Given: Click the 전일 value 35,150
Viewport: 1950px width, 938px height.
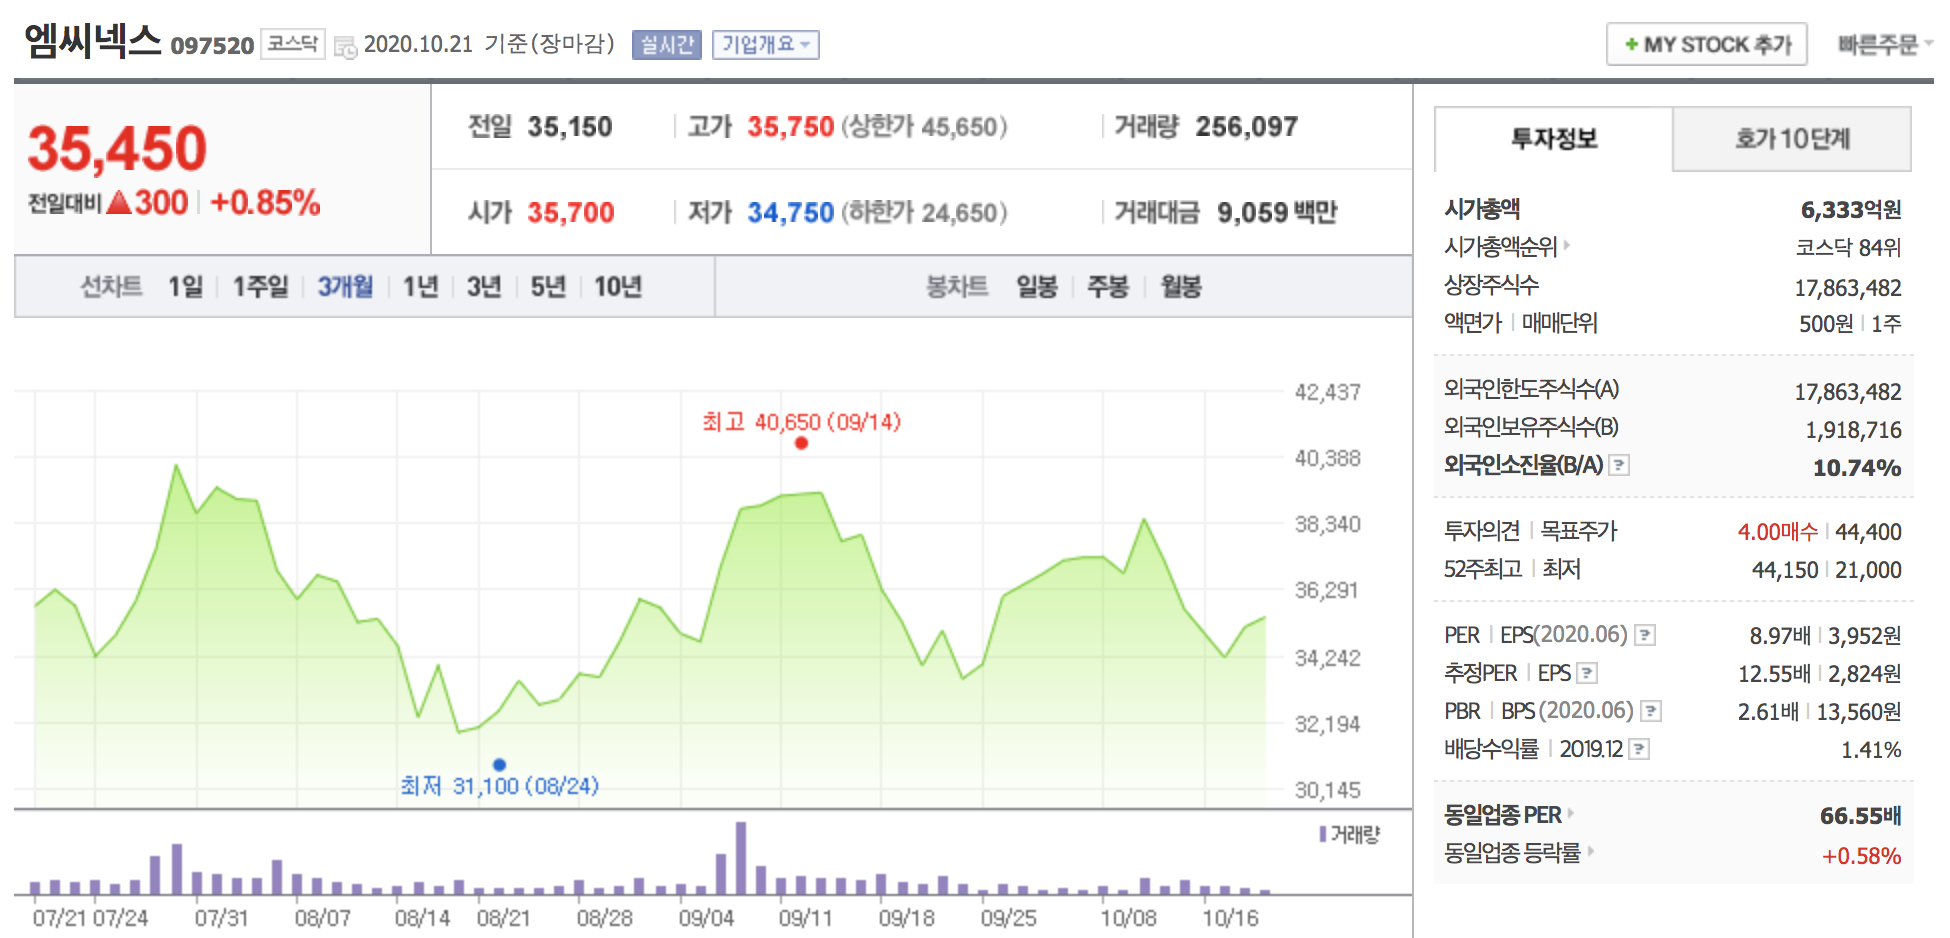Looking at the screenshot, I should point(570,127).
